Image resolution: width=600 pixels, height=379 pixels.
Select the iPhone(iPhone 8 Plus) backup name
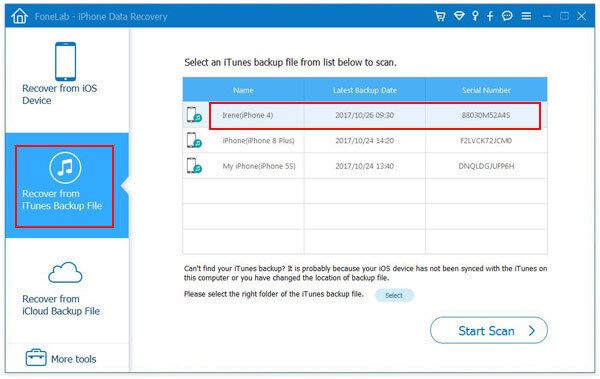(x=259, y=140)
